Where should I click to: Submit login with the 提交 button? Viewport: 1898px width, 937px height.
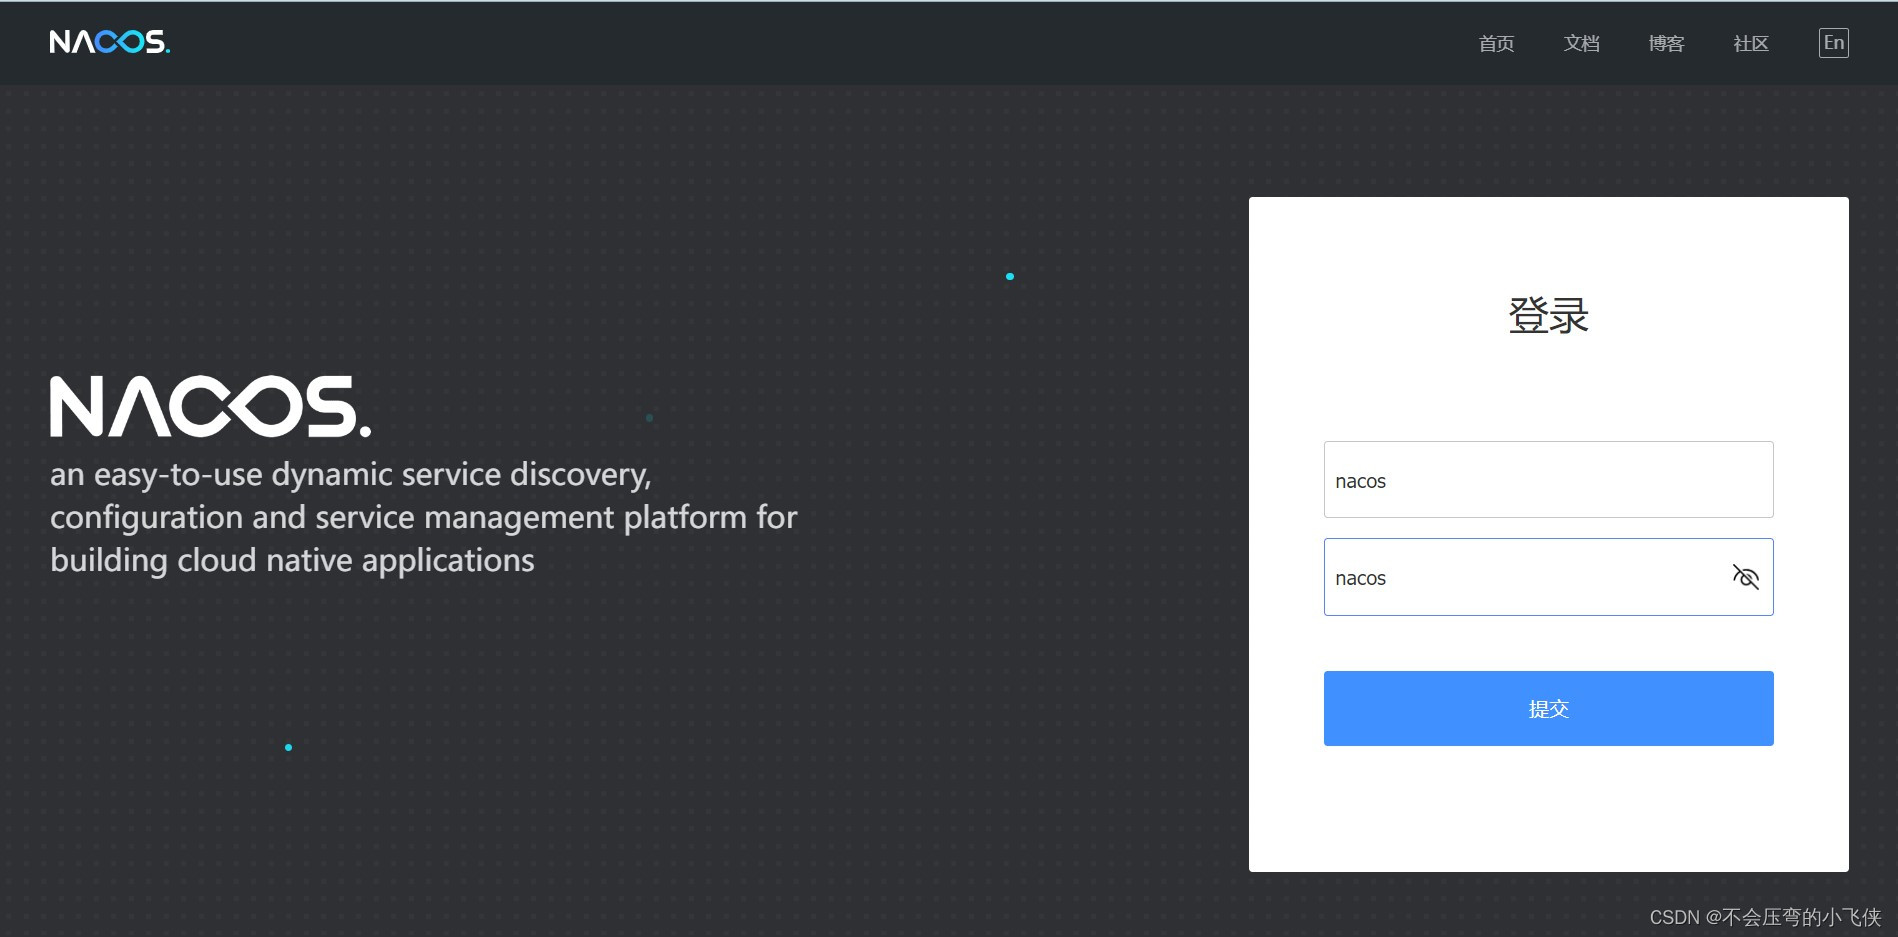click(1548, 708)
